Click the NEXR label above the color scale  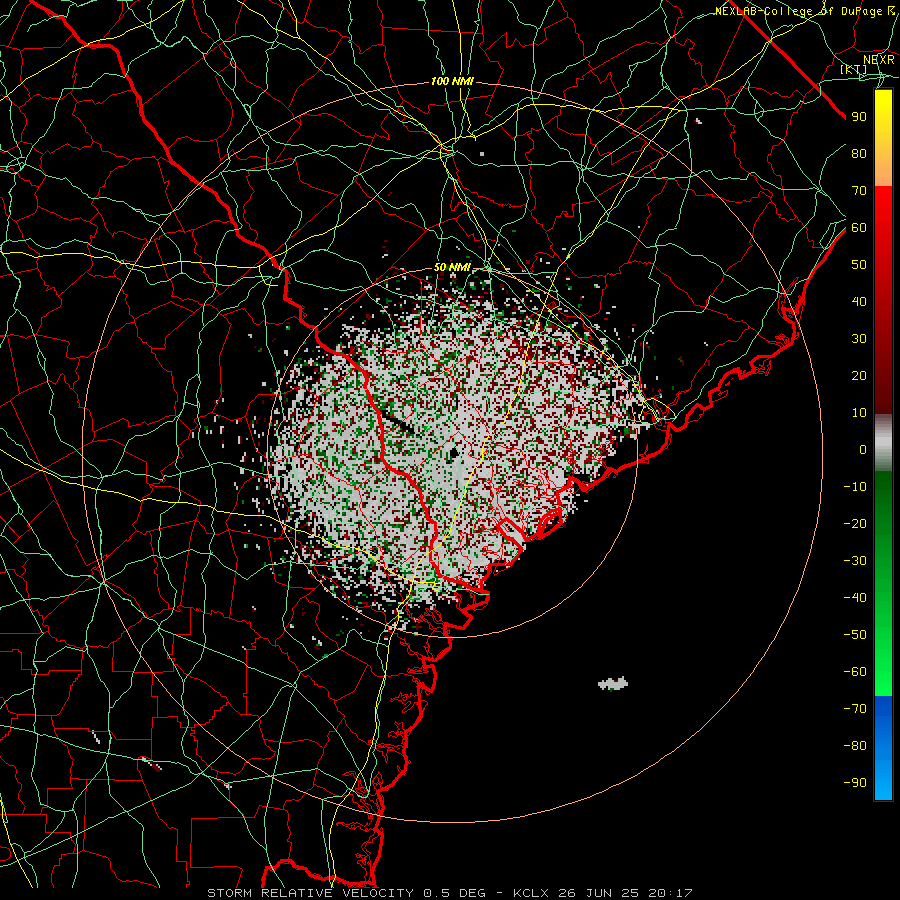point(879,59)
